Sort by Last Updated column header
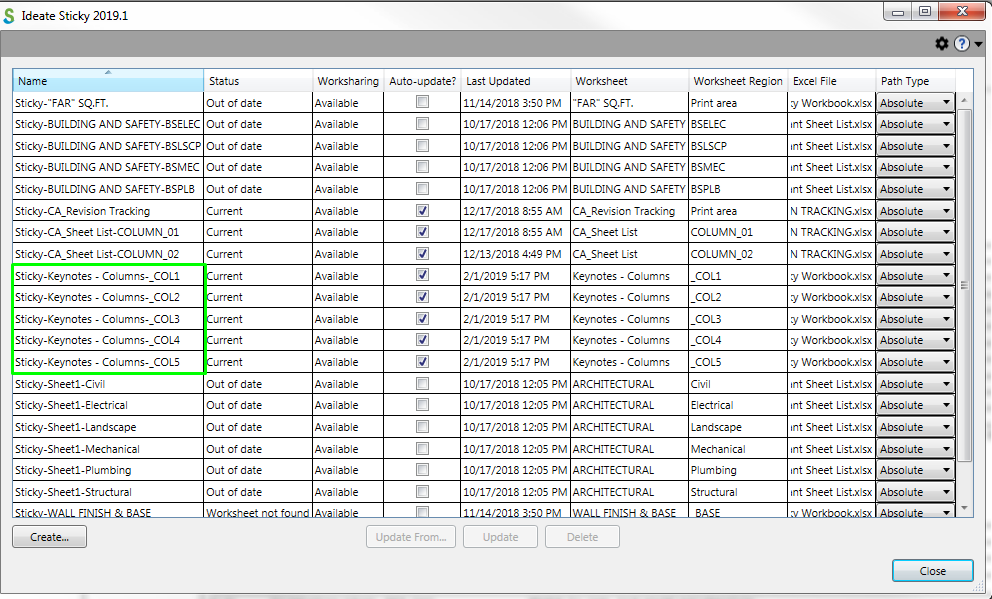This screenshot has width=992, height=599. tap(516, 80)
